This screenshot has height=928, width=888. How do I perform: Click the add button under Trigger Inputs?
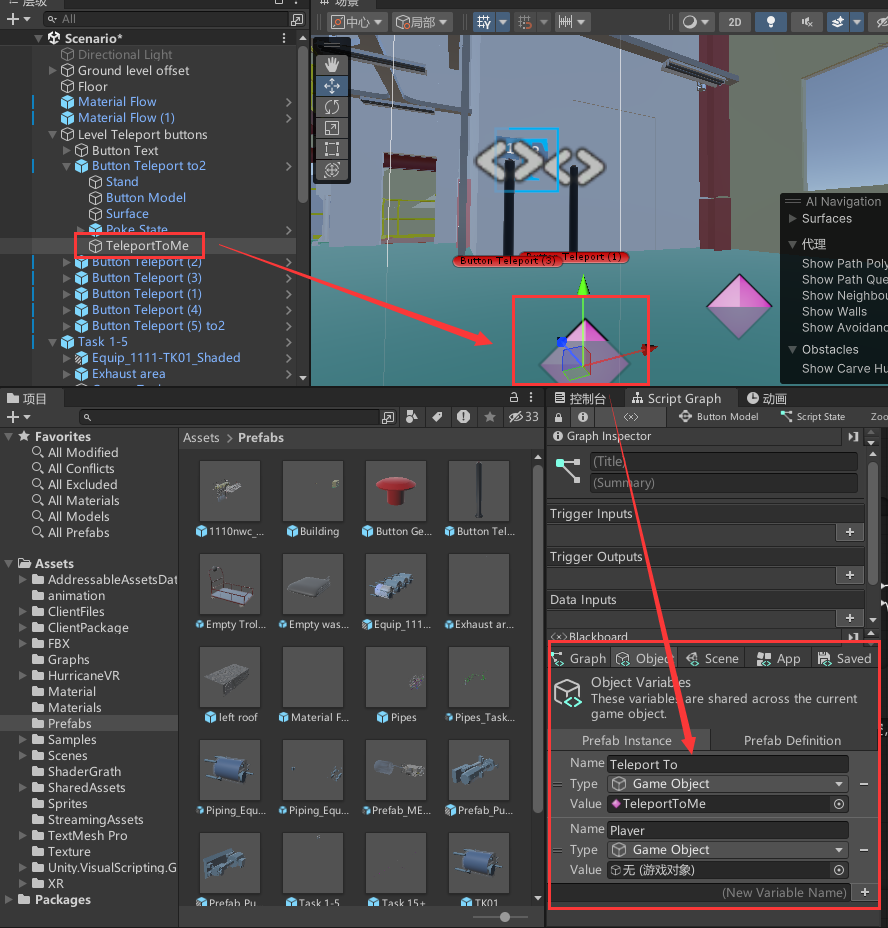(x=849, y=533)
